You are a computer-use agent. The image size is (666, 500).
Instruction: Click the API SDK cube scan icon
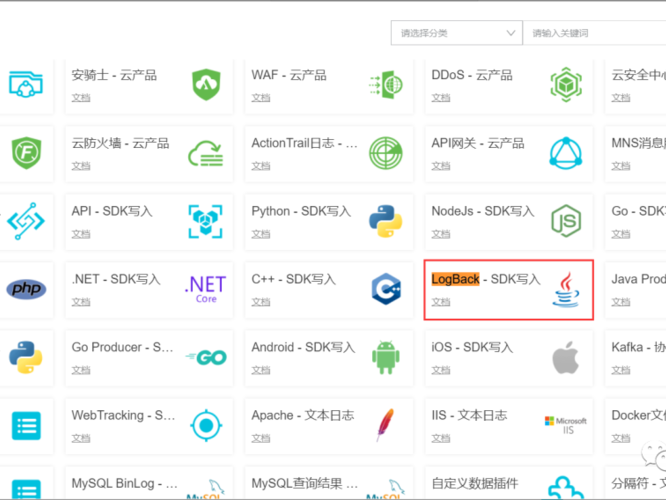206,221
